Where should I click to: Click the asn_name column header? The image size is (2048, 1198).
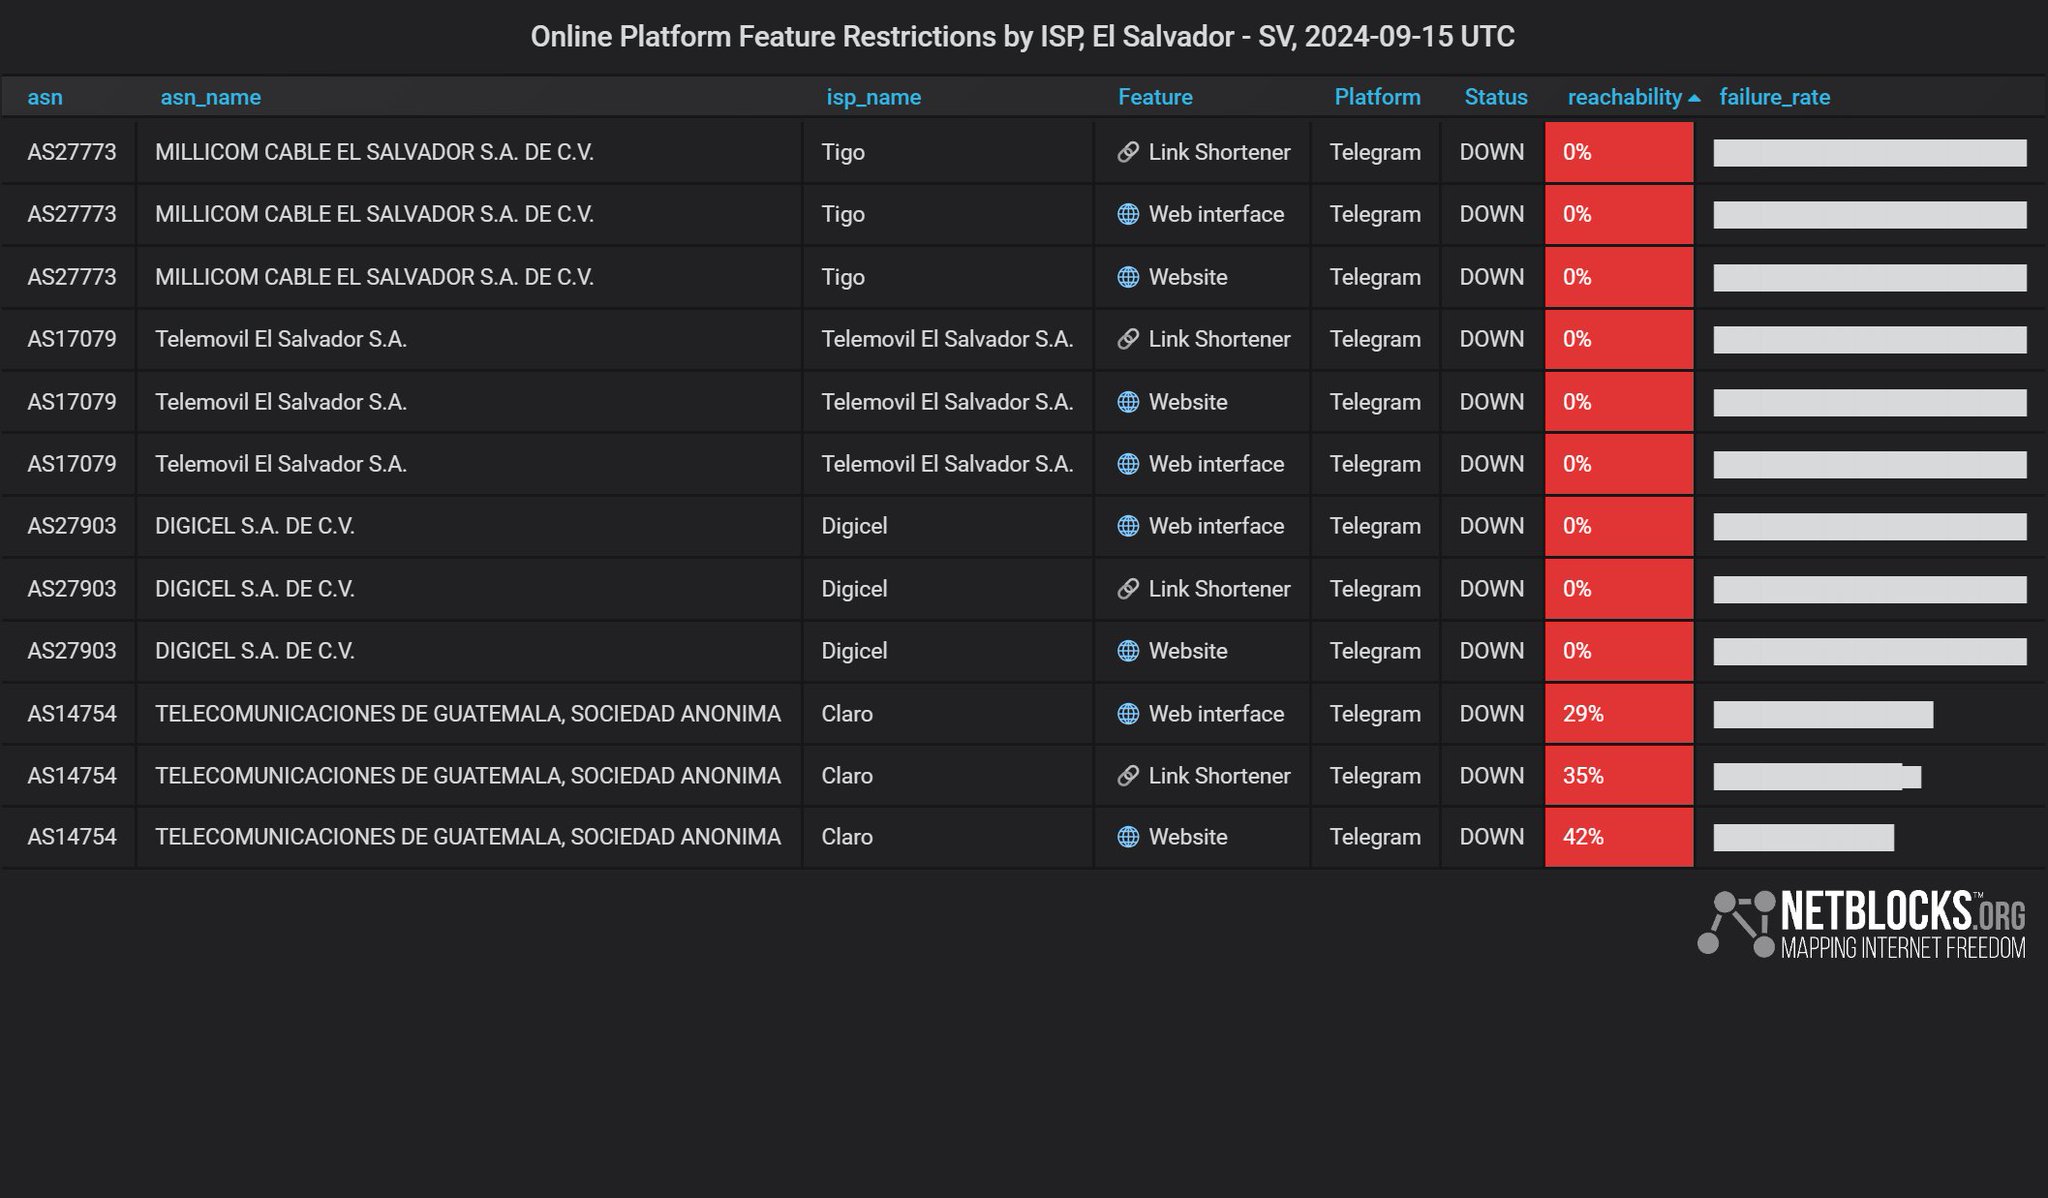210,97
